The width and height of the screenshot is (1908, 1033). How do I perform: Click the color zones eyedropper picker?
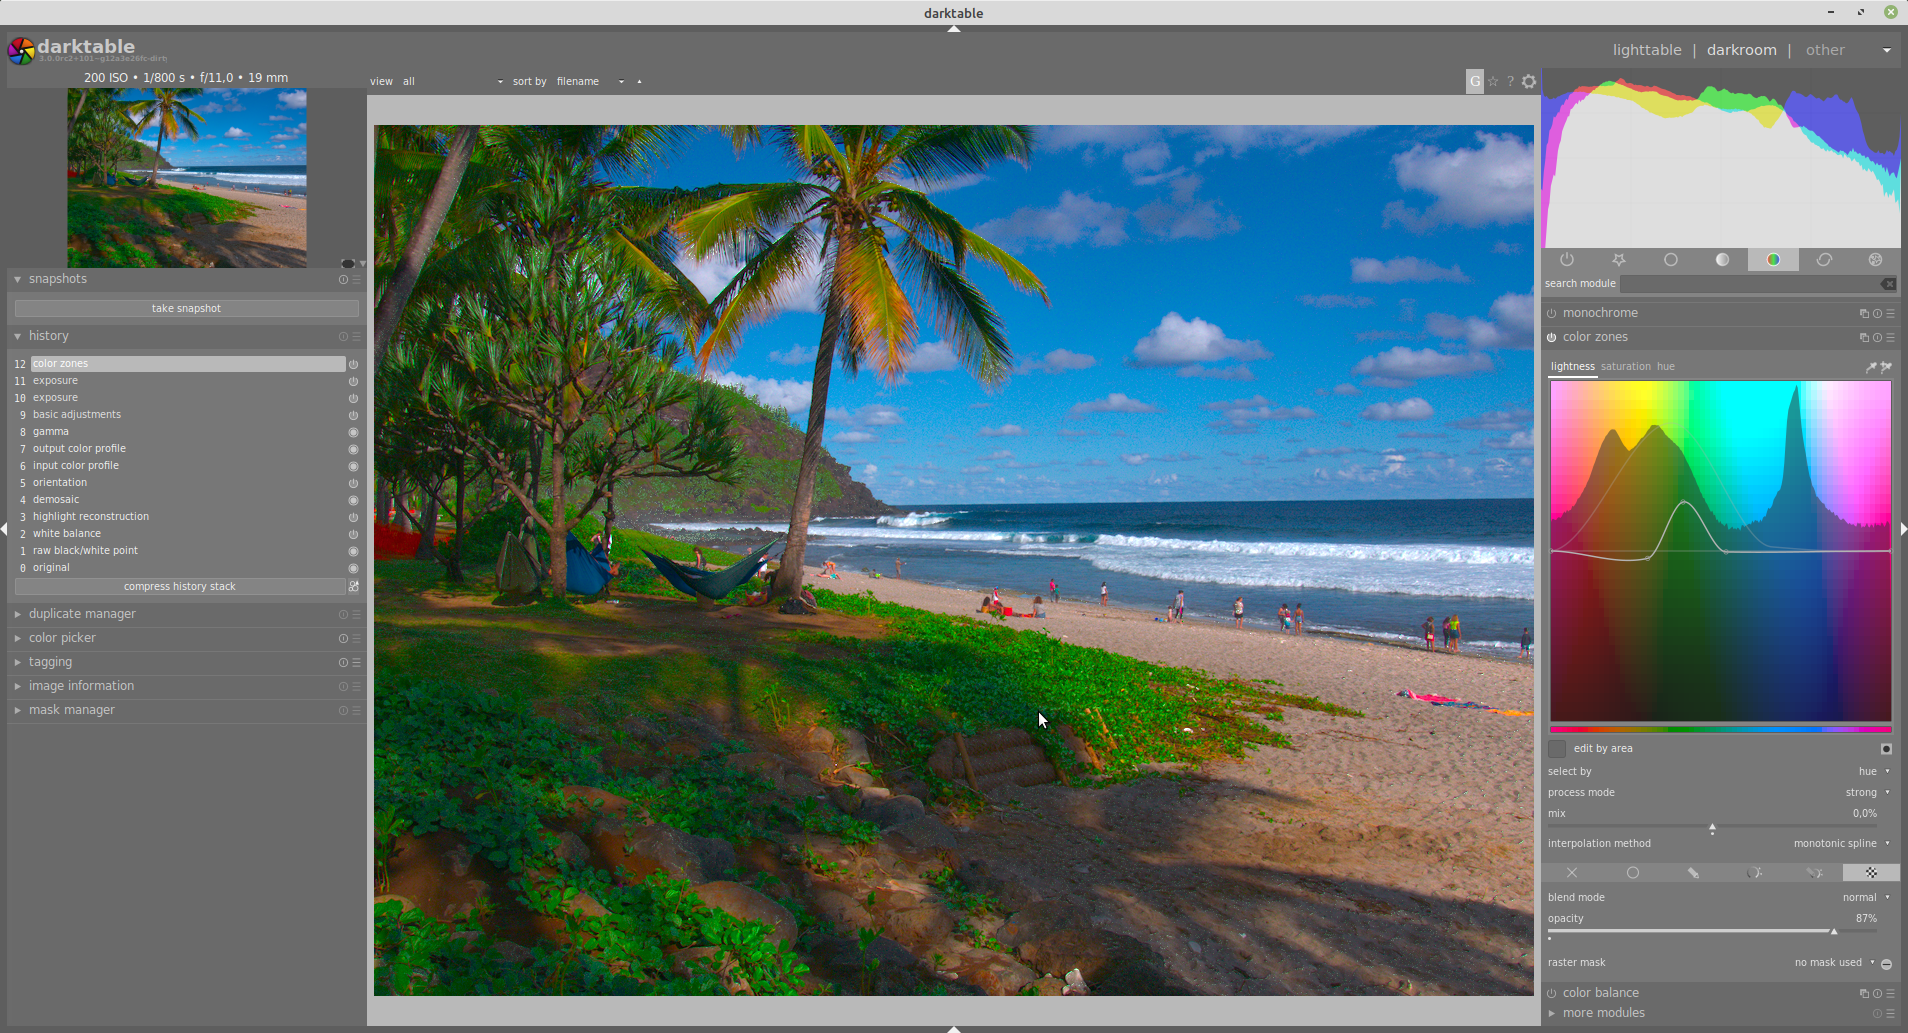[1870, 367]
